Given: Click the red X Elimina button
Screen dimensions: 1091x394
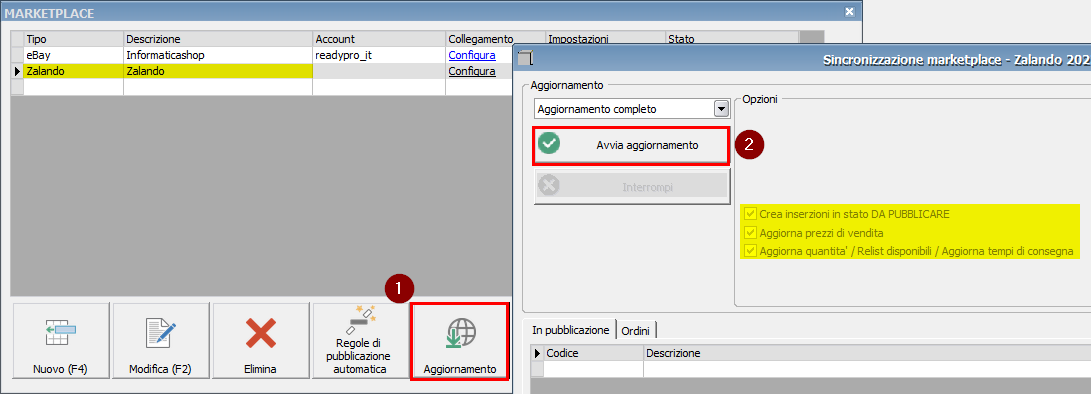Looking at the screenshot, I should 260,333.
